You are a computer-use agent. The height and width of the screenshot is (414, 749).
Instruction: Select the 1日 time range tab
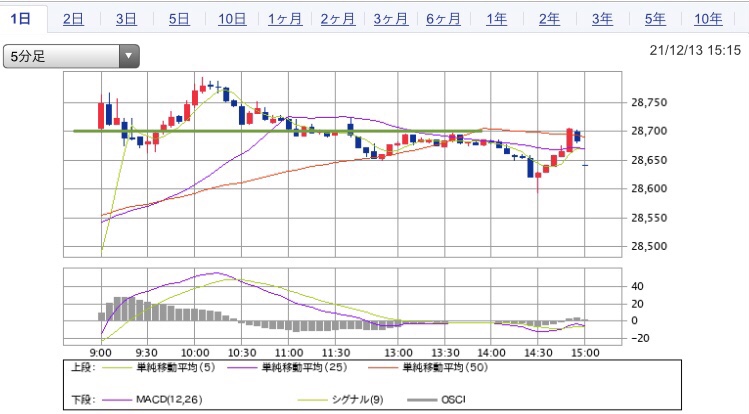[x=21, y=19]
